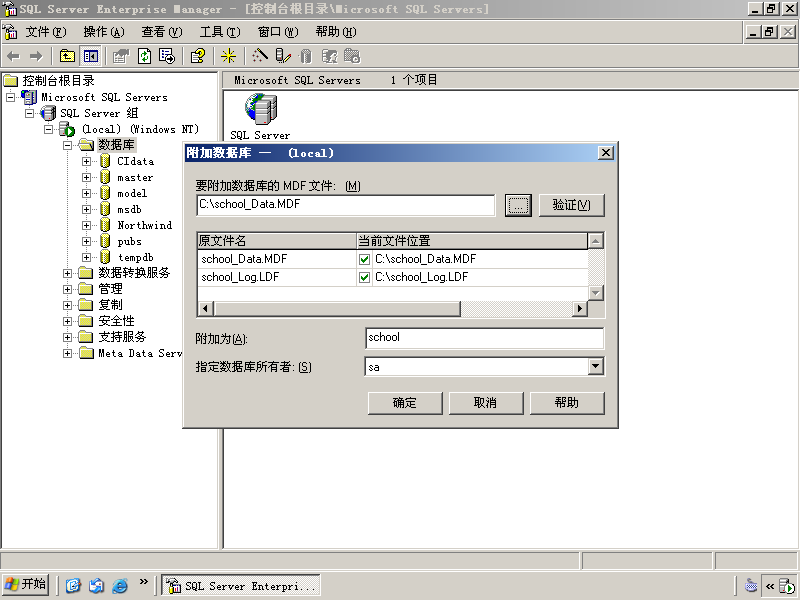Click the 确定 button
The width and height of the screenshot is (800, 600).
[405, 403]
